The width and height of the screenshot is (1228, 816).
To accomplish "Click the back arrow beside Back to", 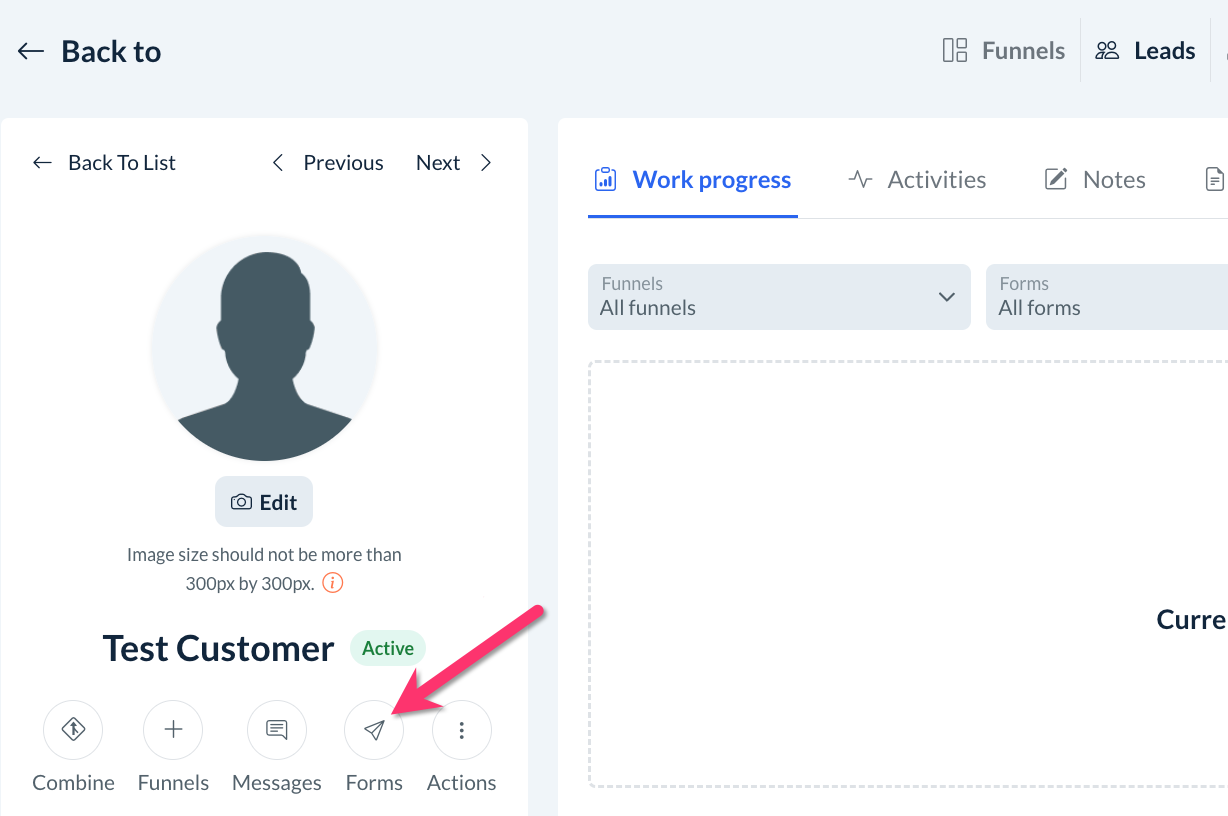I will pyautogui.click(x=31, y=52).
